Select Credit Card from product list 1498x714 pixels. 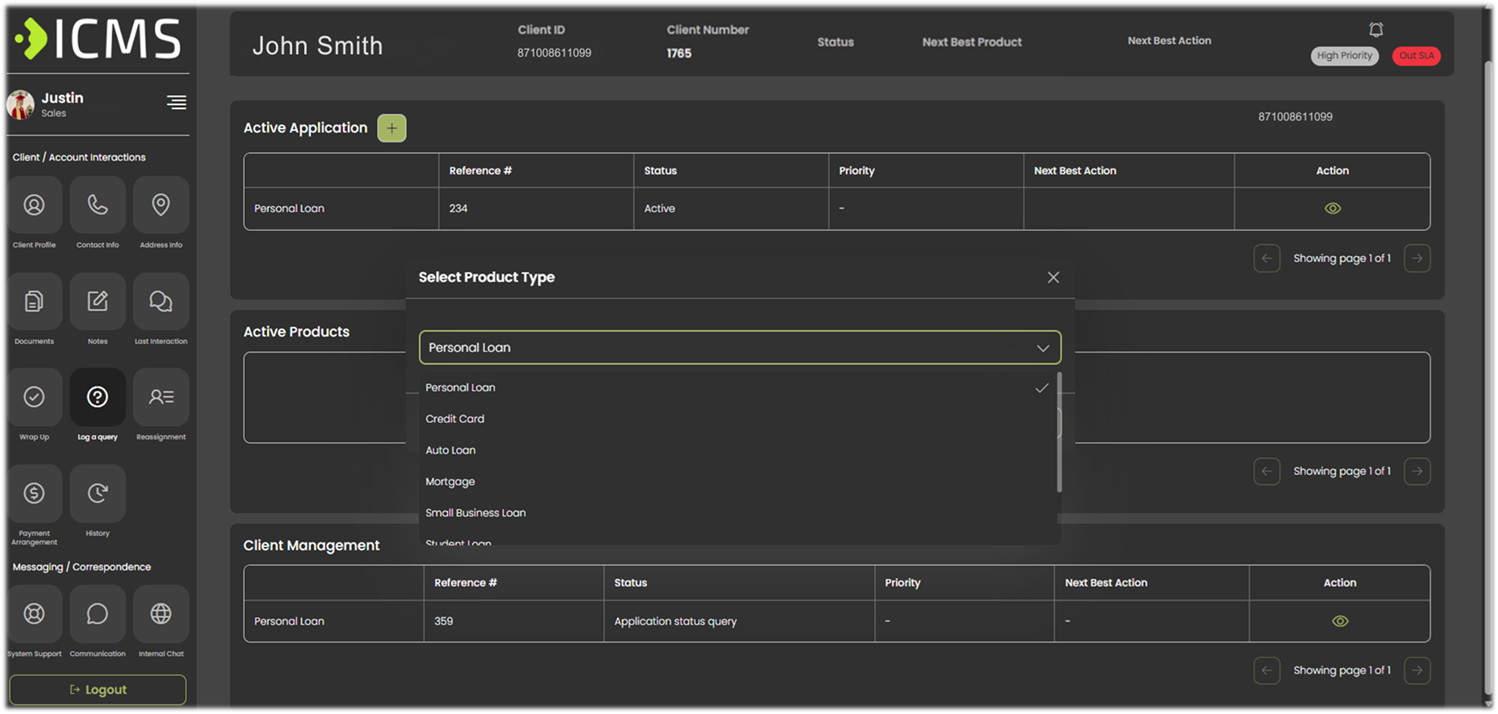click(455, 419)
